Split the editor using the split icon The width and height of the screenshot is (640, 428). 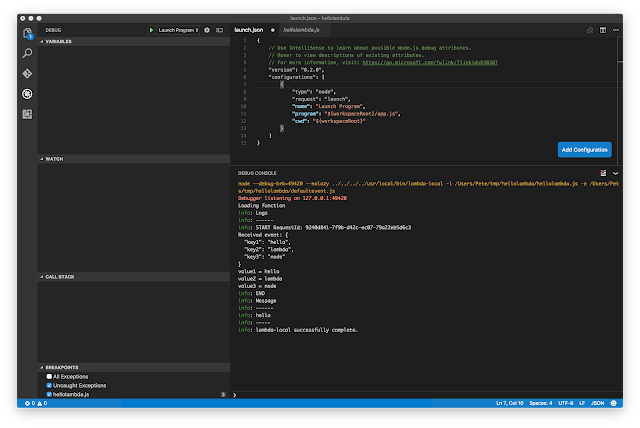tap(605, 30)
